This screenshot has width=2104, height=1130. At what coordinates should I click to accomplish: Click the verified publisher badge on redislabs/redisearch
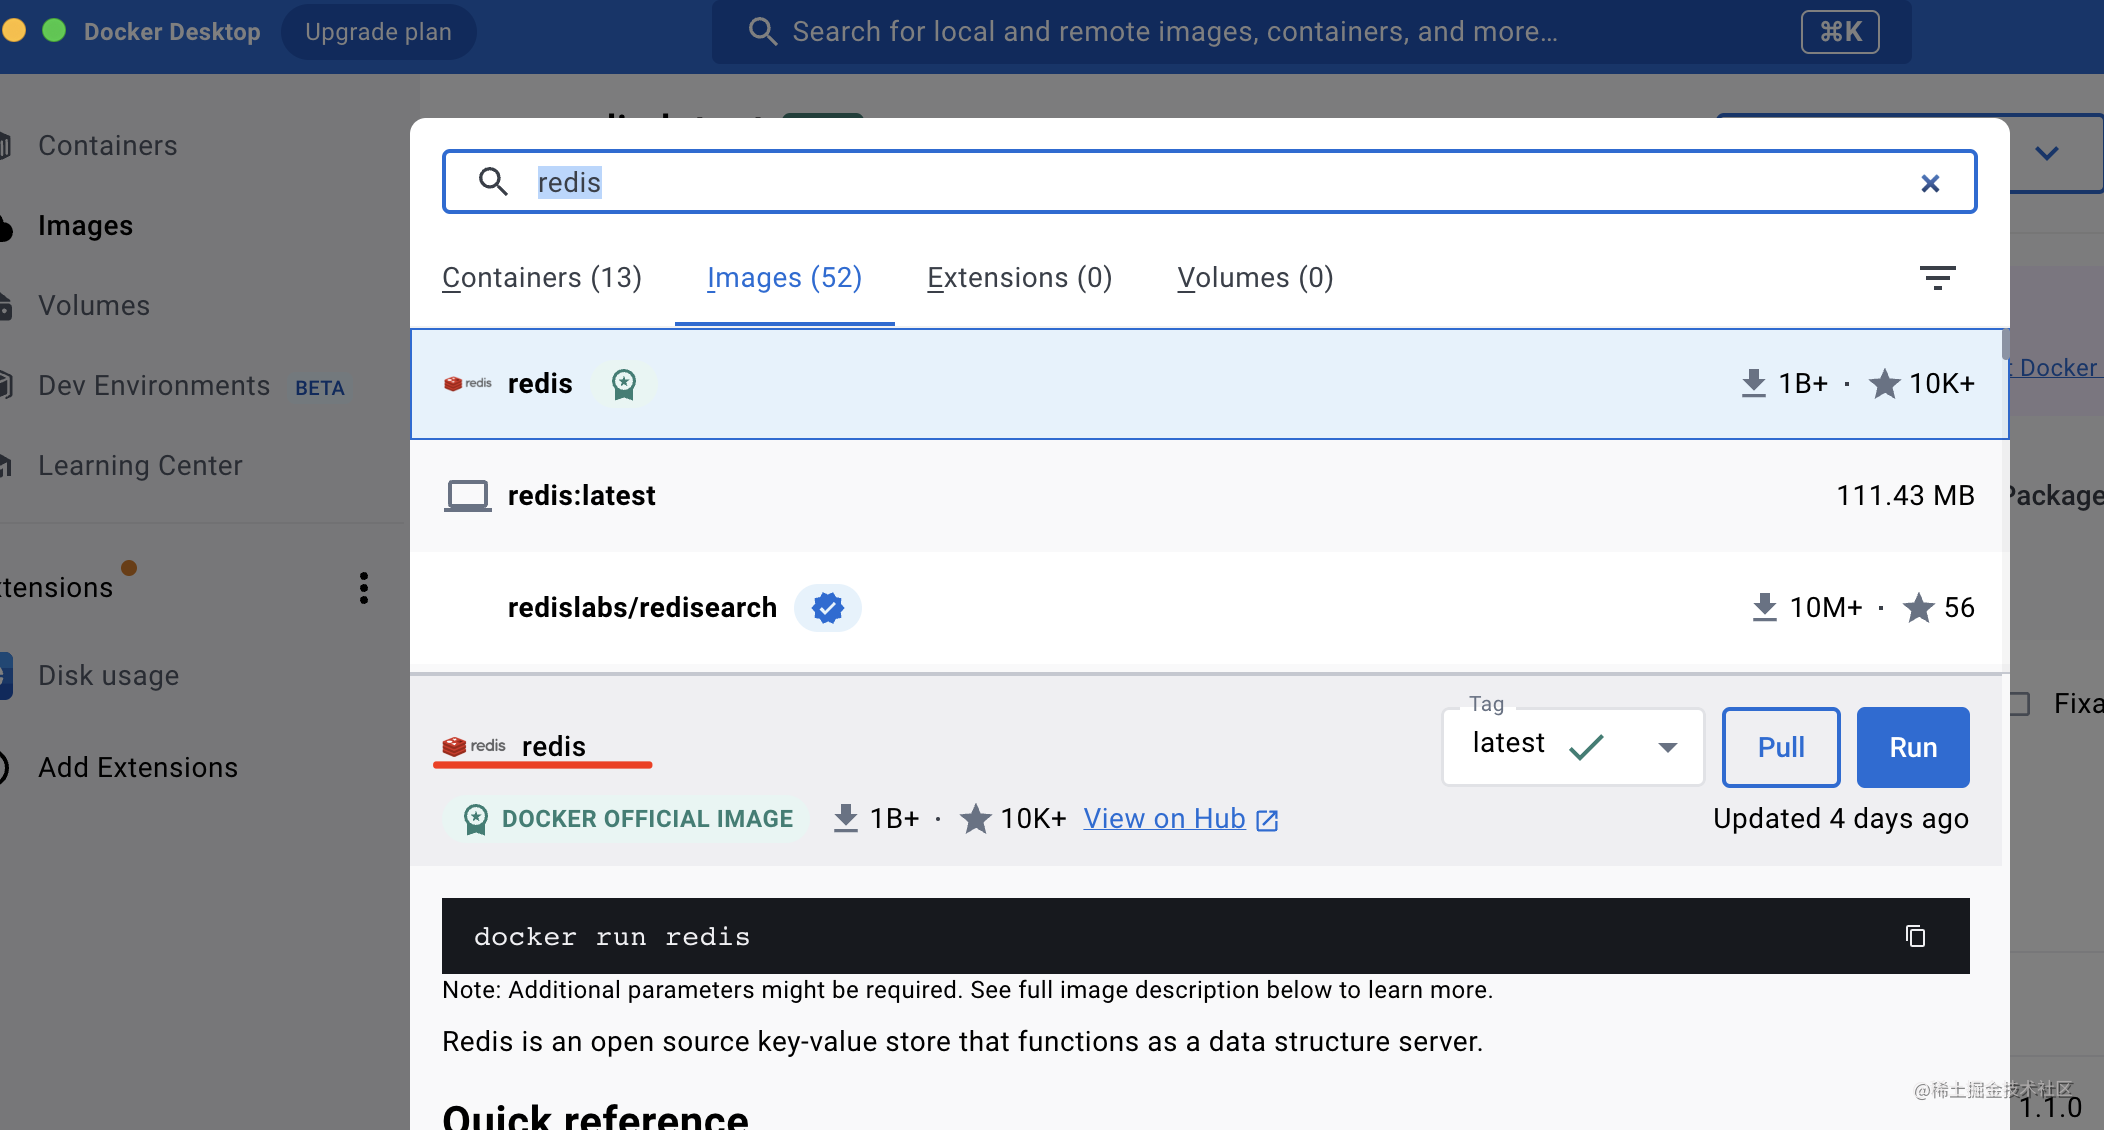(x=827, y=608)
